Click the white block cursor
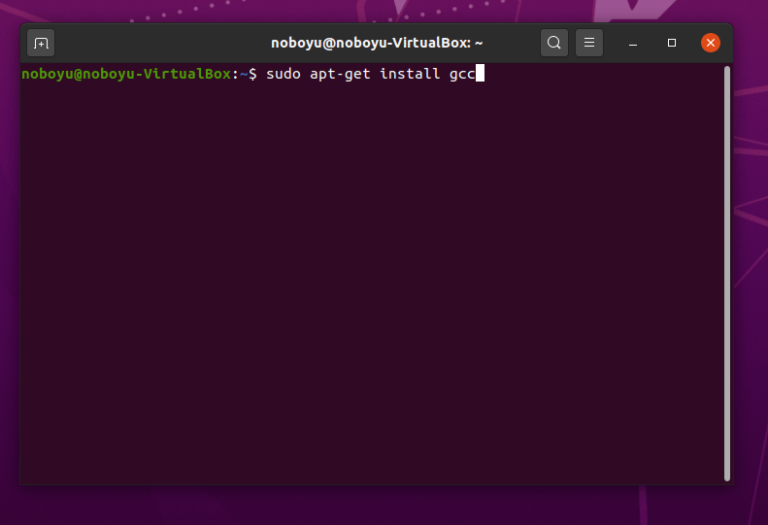Screen dimensions: 768x525 click(x=480, y=74)
